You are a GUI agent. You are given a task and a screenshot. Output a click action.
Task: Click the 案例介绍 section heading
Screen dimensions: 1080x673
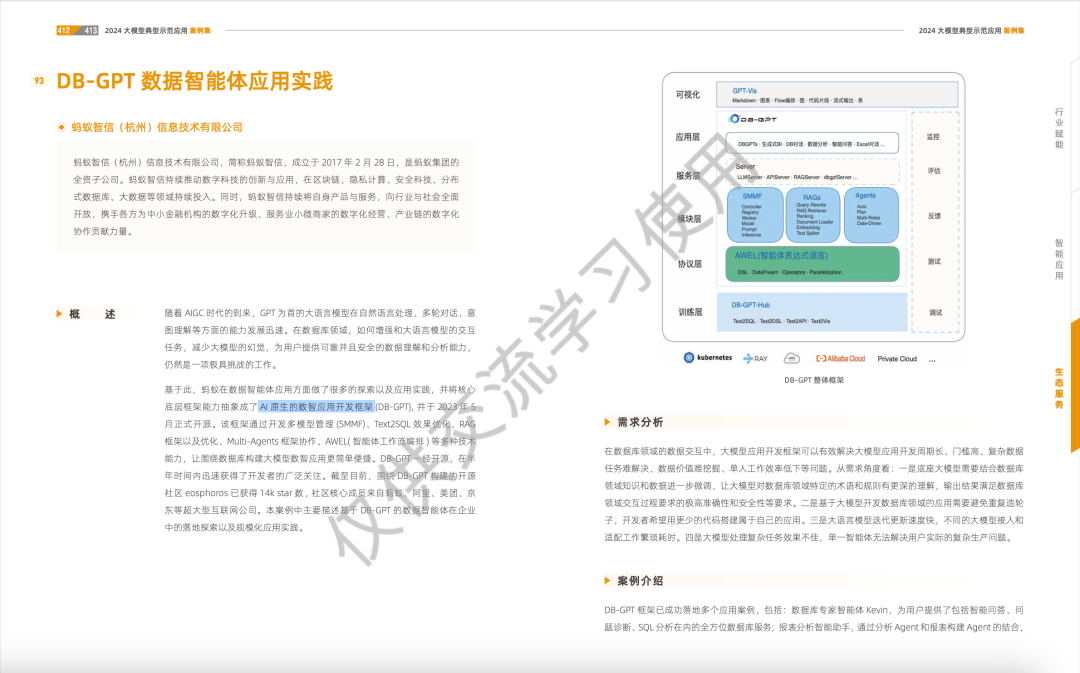point(640,581)
